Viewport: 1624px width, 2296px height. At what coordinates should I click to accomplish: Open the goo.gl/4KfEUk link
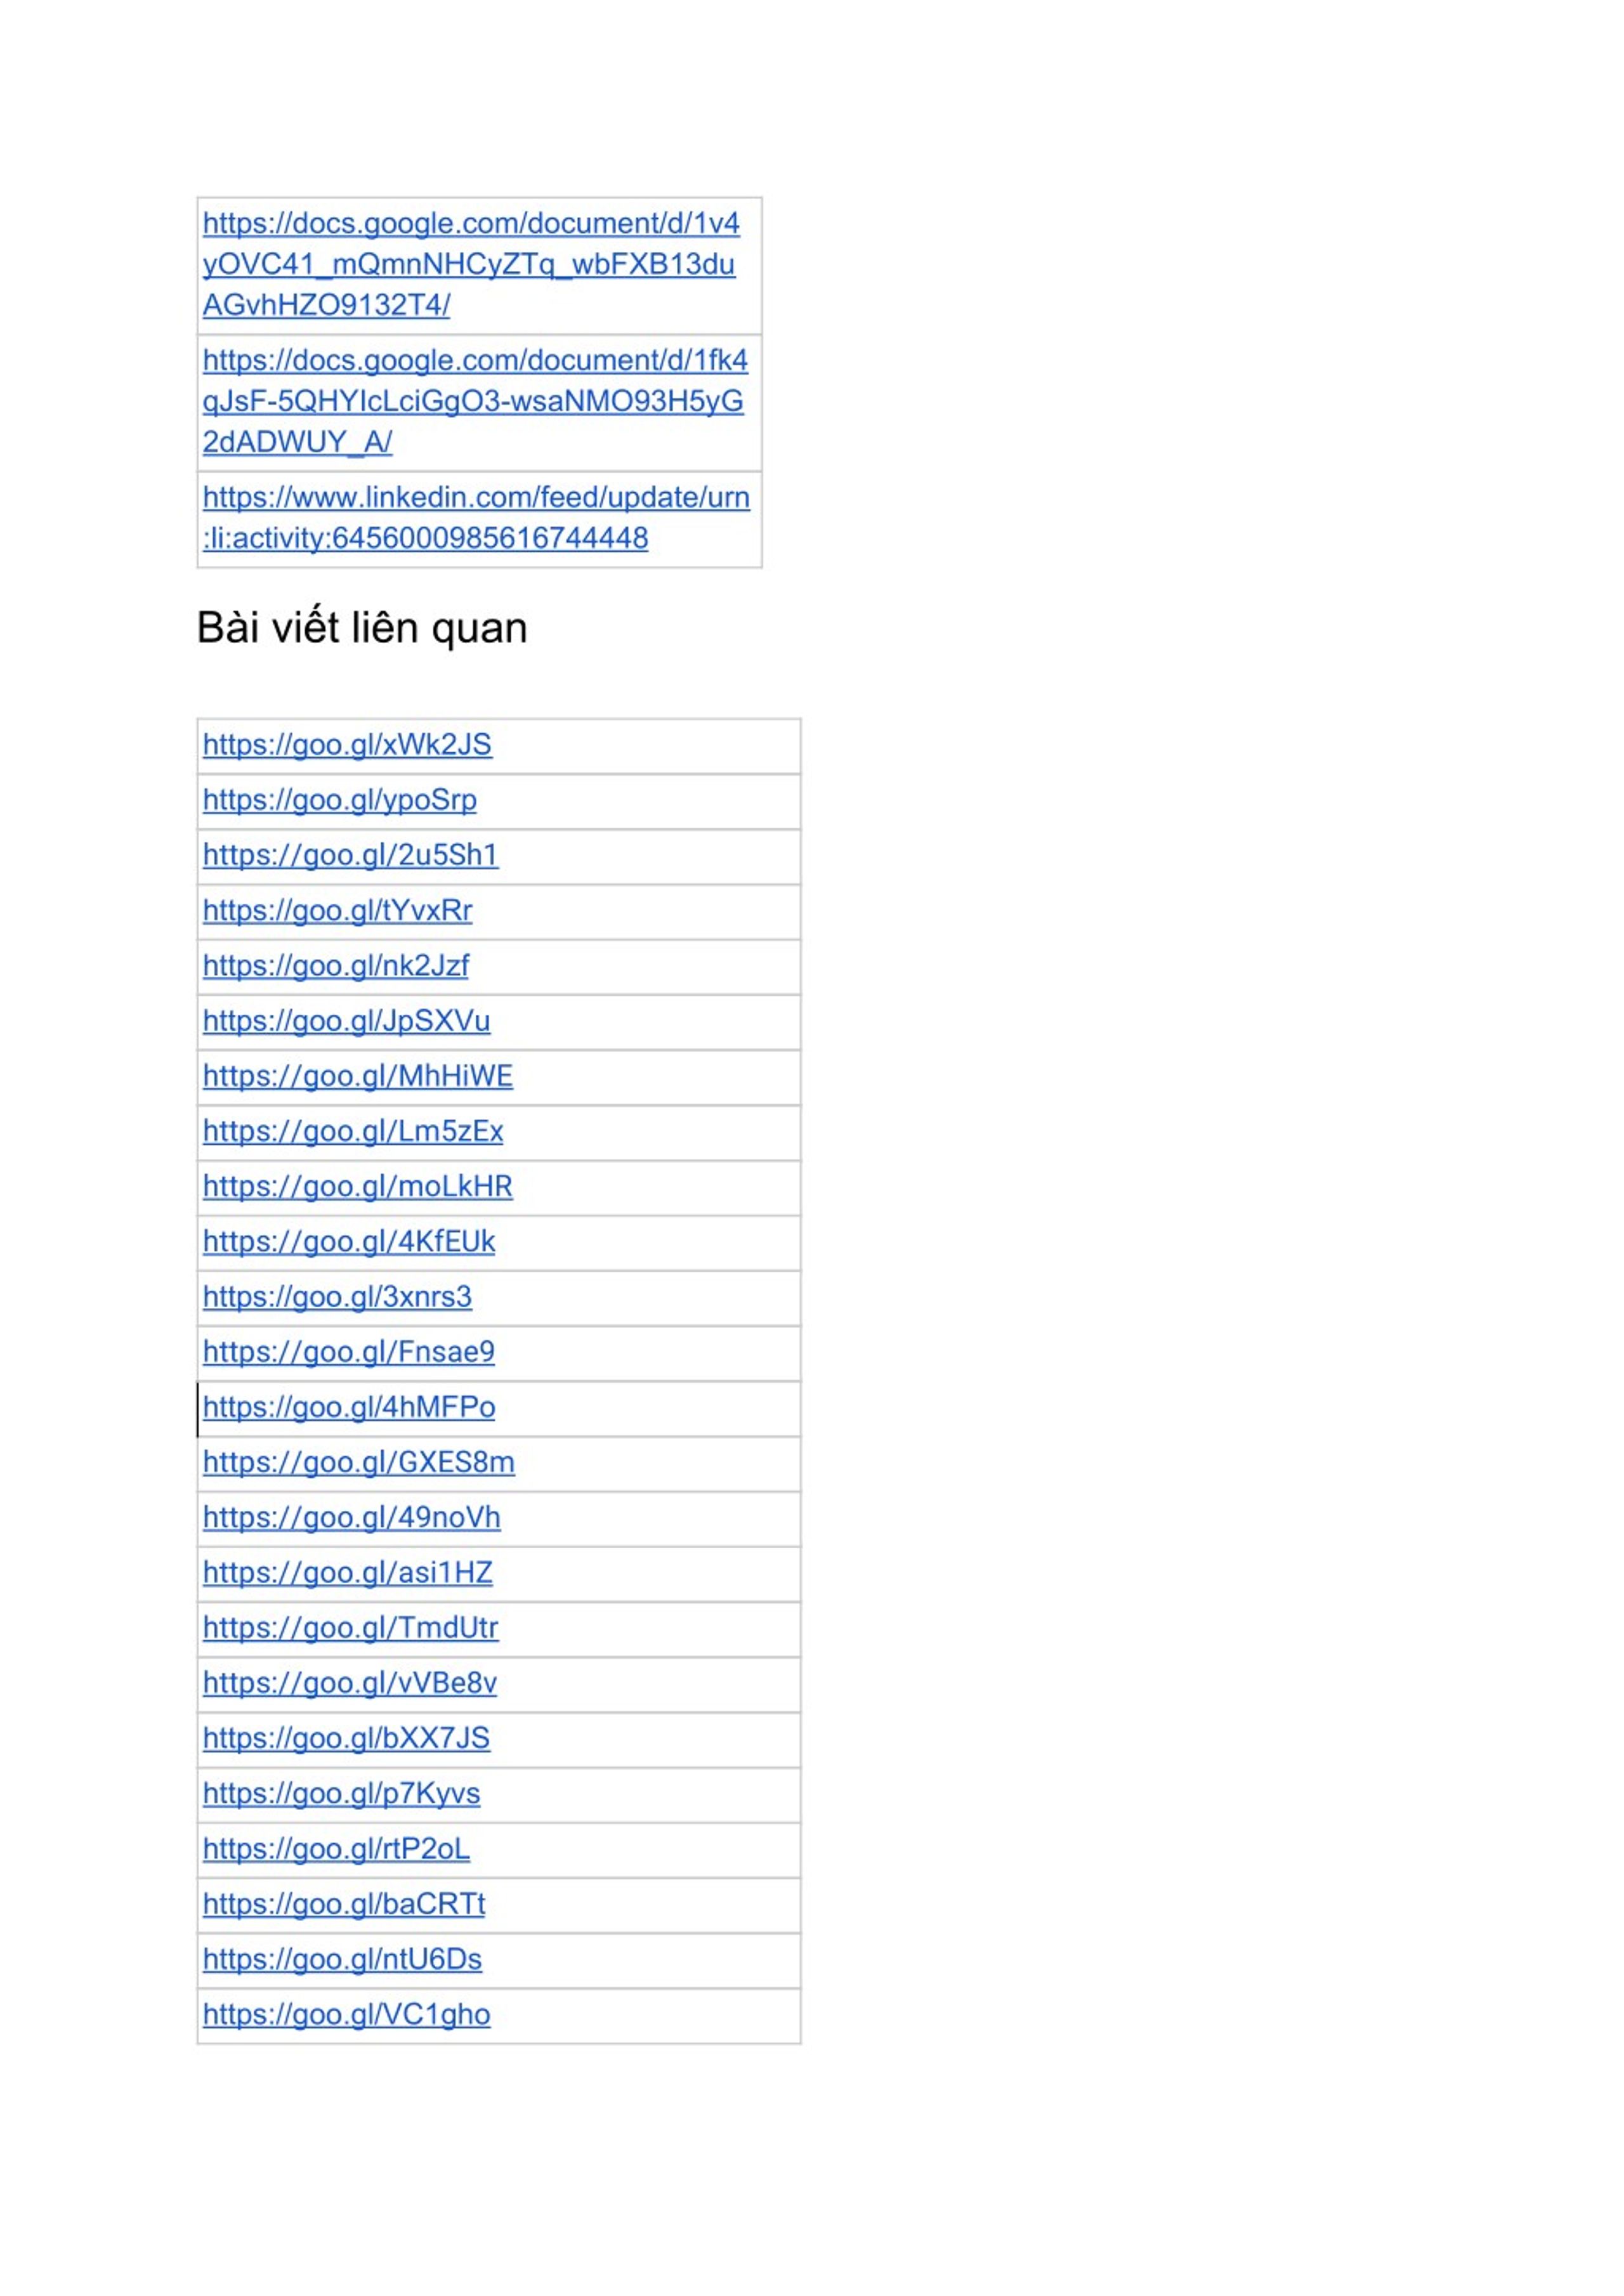point(349,1241)
